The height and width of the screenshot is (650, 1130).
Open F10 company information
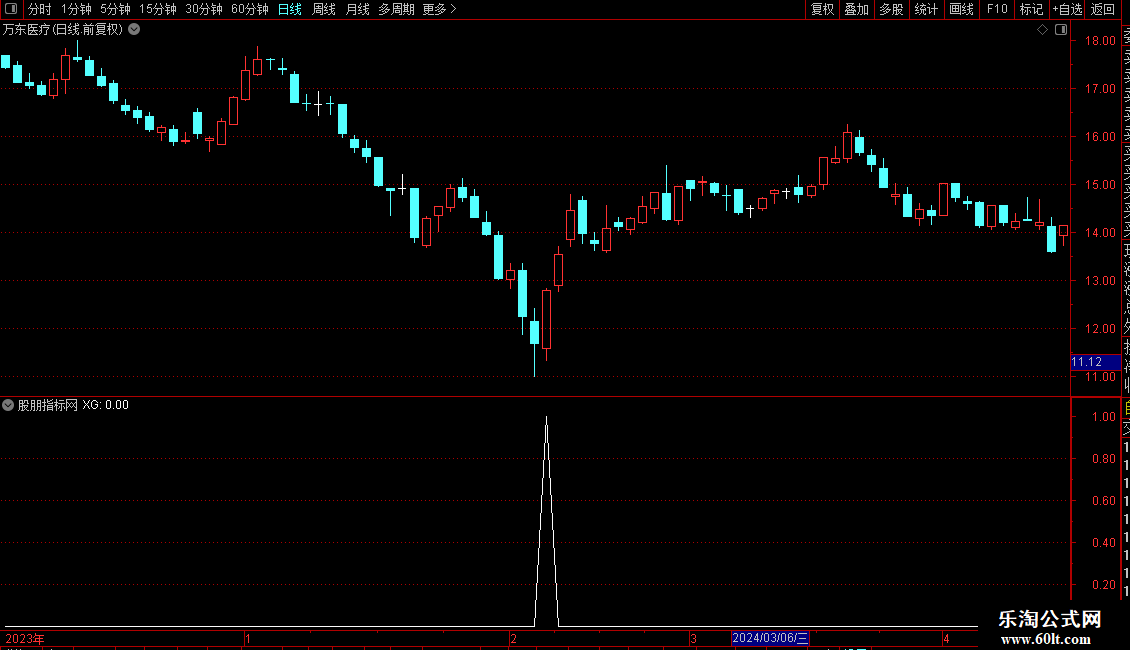[997, 9]
